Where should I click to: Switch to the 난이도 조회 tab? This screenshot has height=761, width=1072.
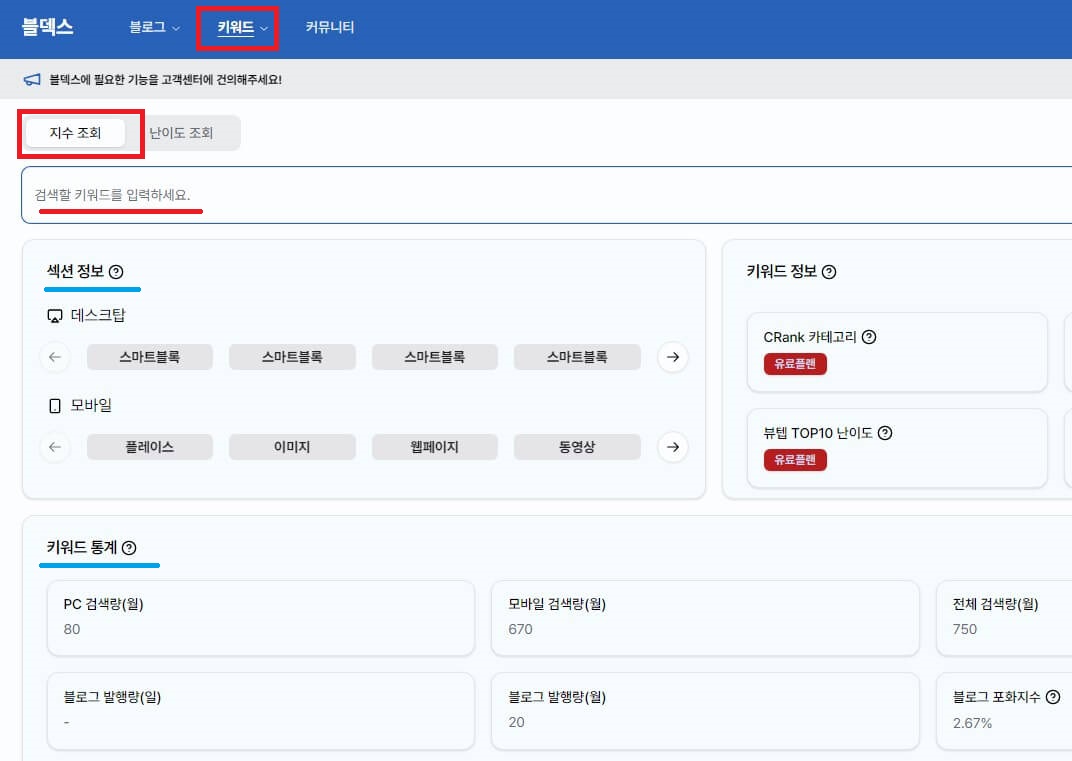(x=181, y=133)
